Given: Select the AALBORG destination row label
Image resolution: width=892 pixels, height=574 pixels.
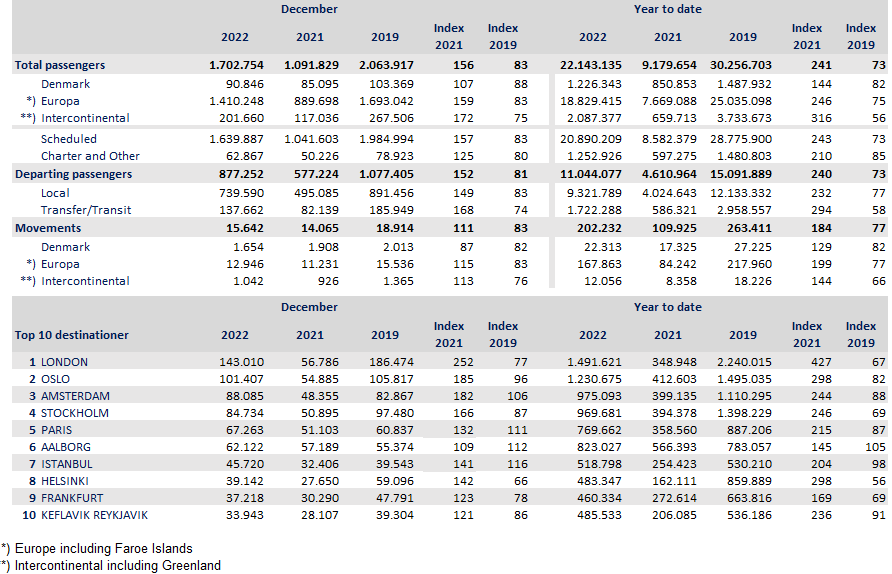Looking at the screenshot, I should pyautogui.click(x=66, y=449).
